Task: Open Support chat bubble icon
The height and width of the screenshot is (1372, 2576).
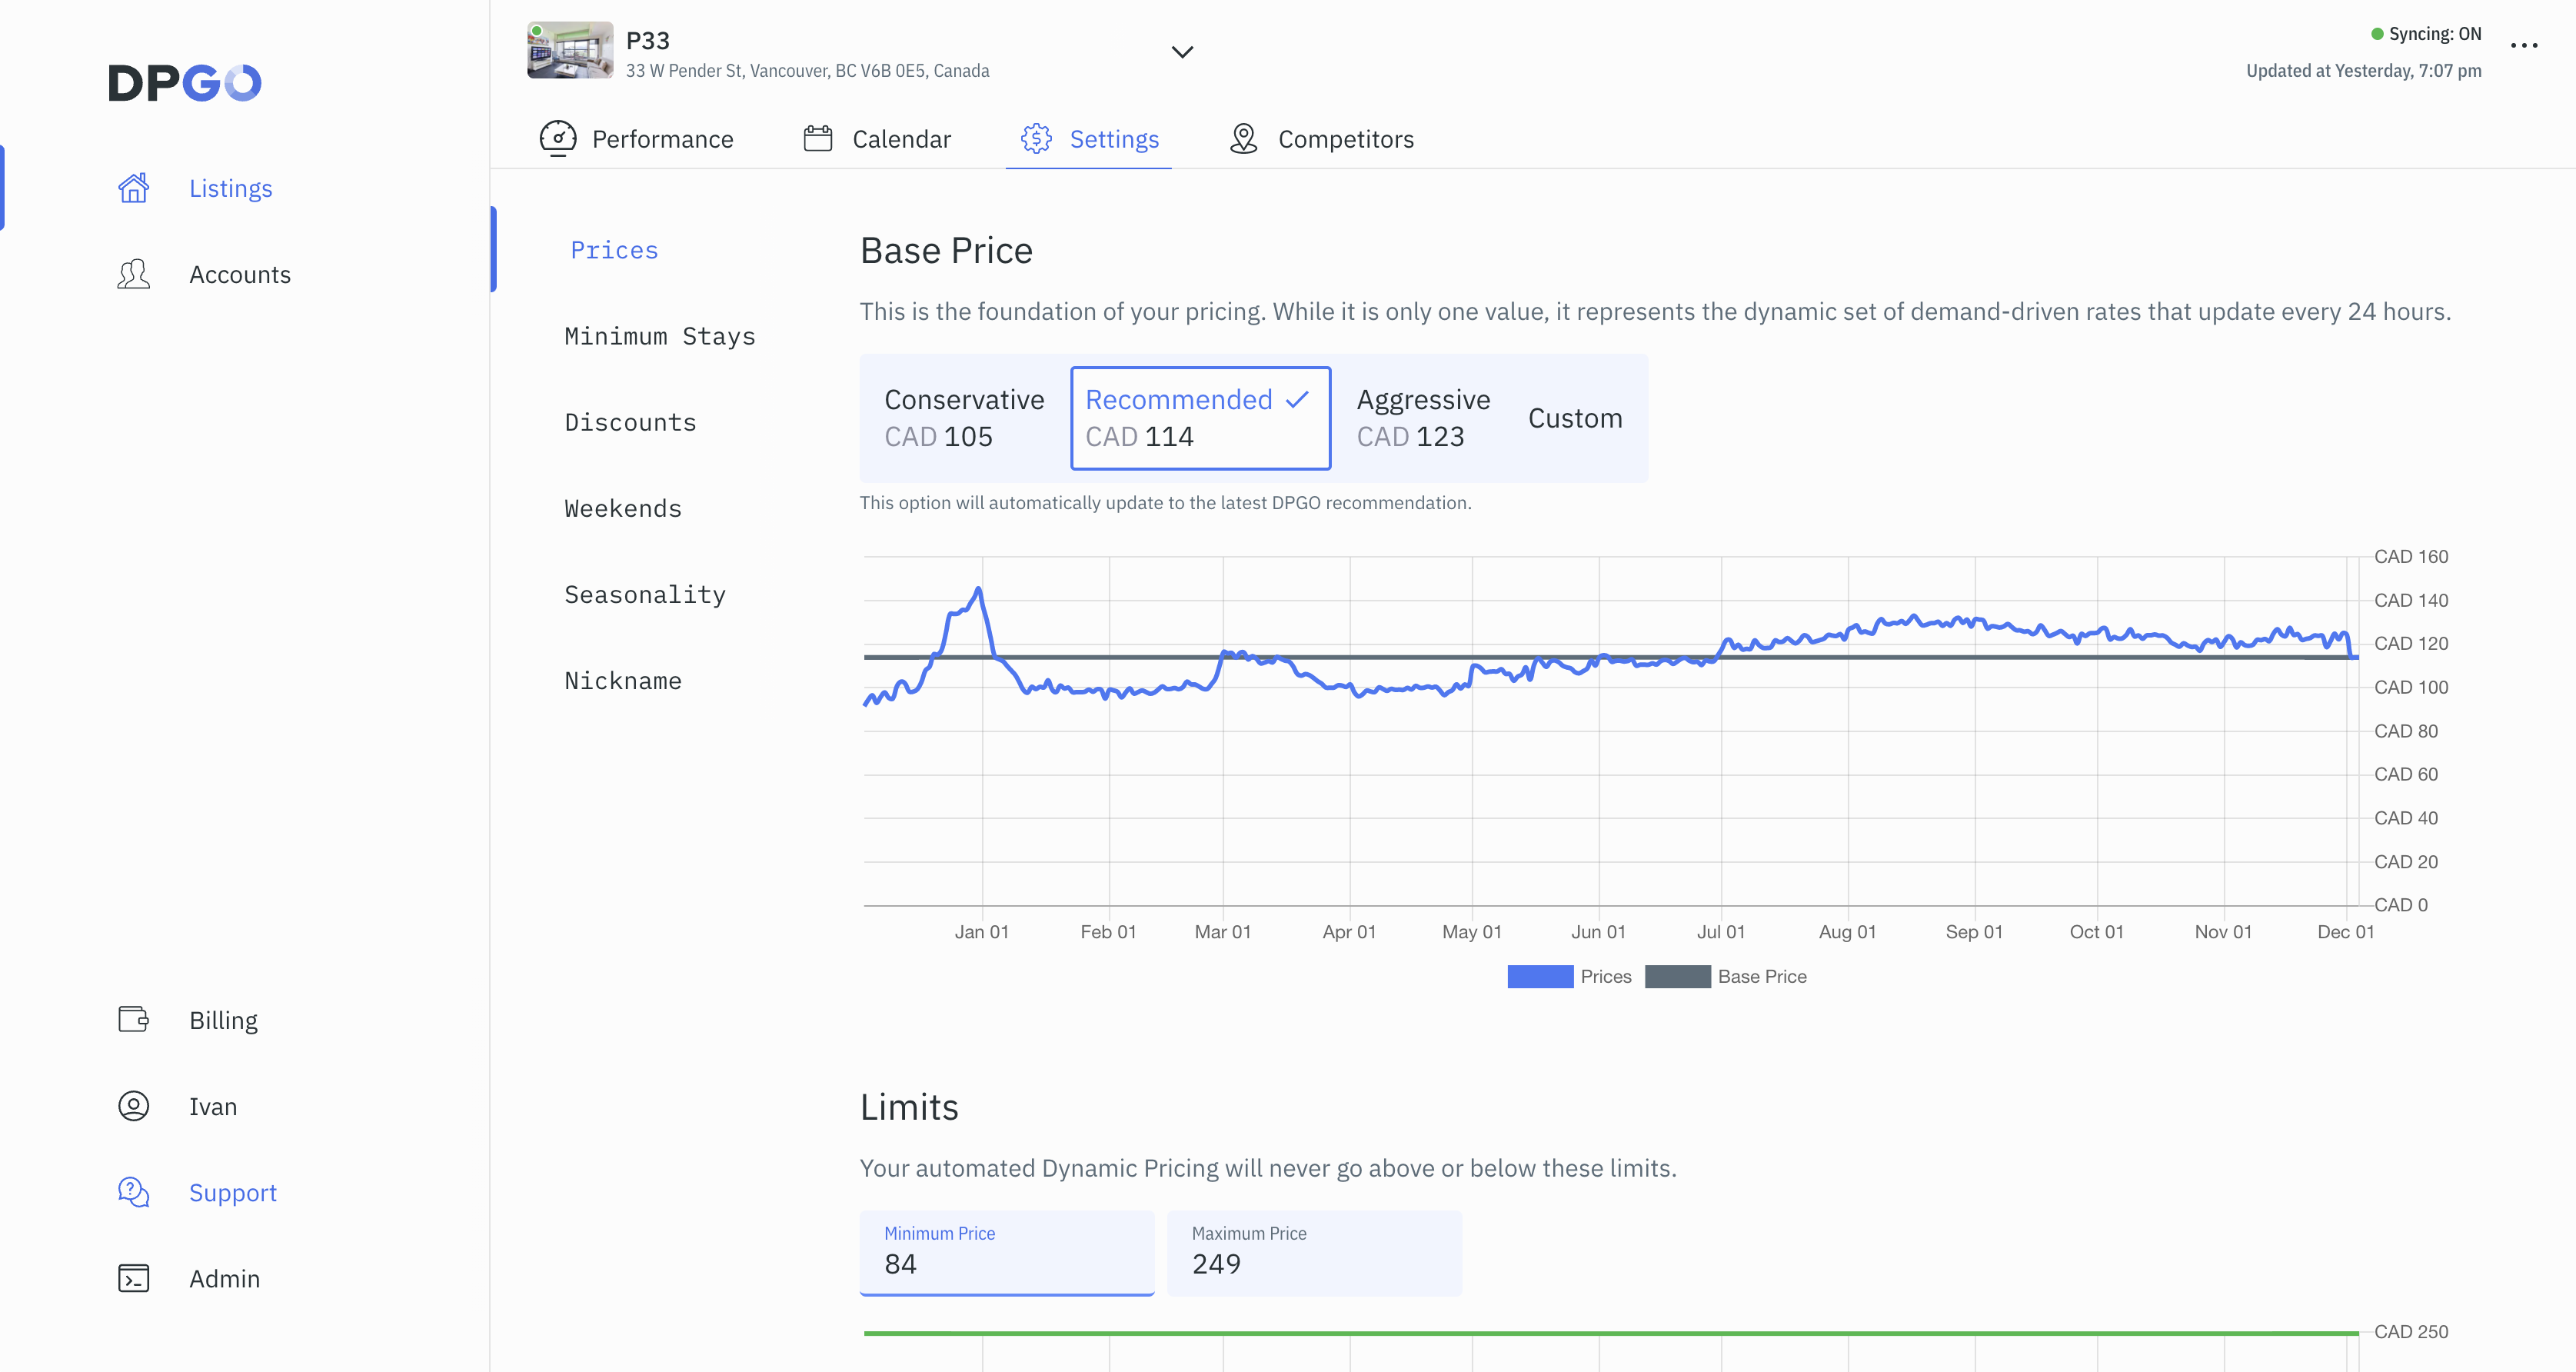Action: click(133, 1191)
